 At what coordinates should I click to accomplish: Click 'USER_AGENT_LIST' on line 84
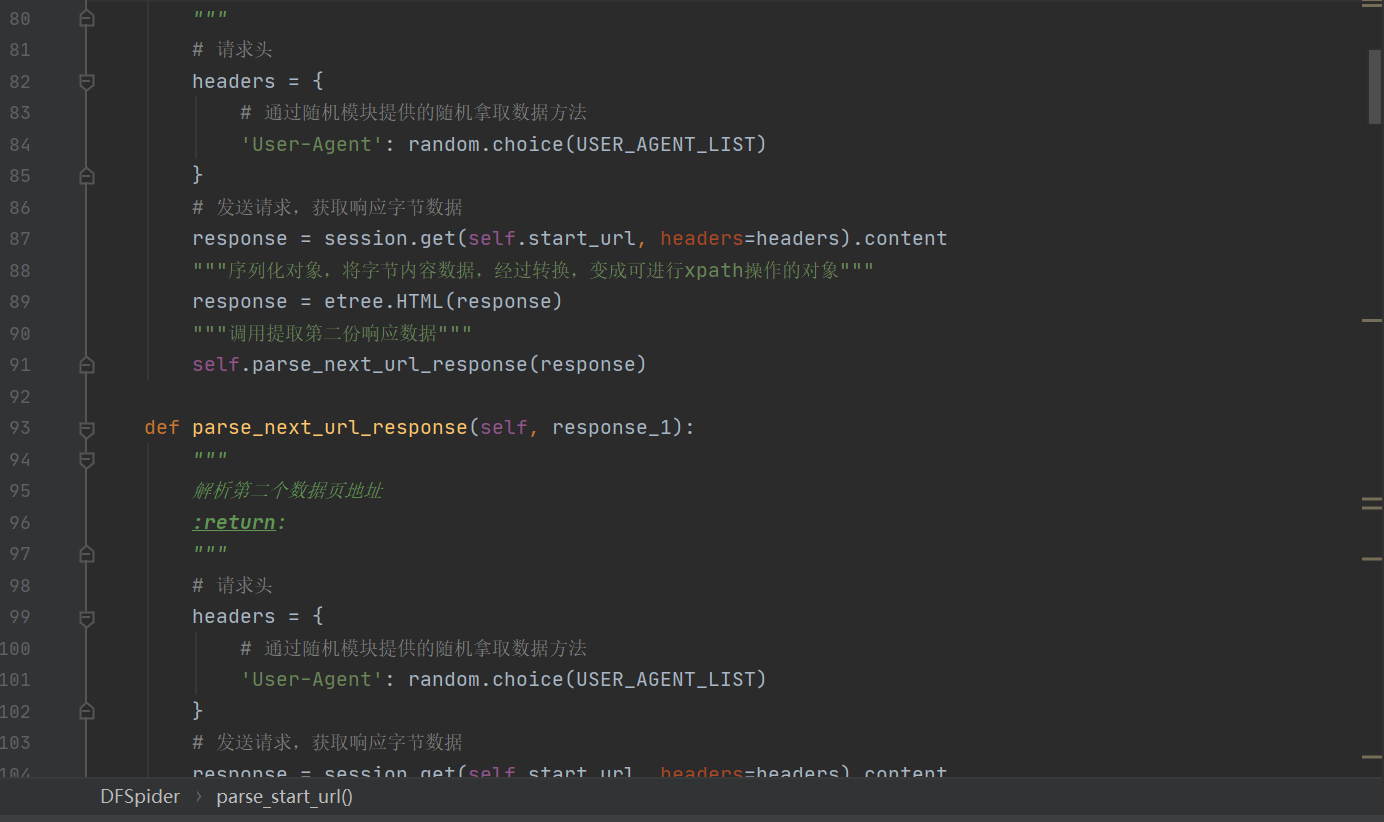tap(666, 144)
